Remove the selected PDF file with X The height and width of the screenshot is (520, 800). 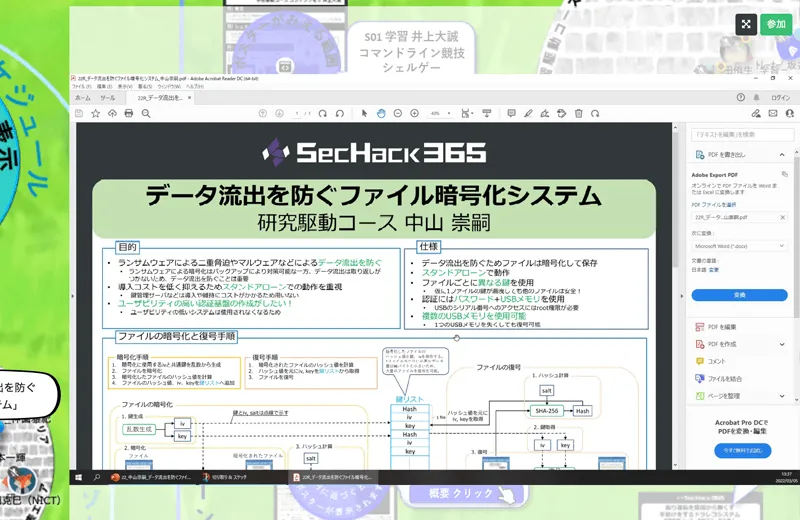tap(782, 217)
